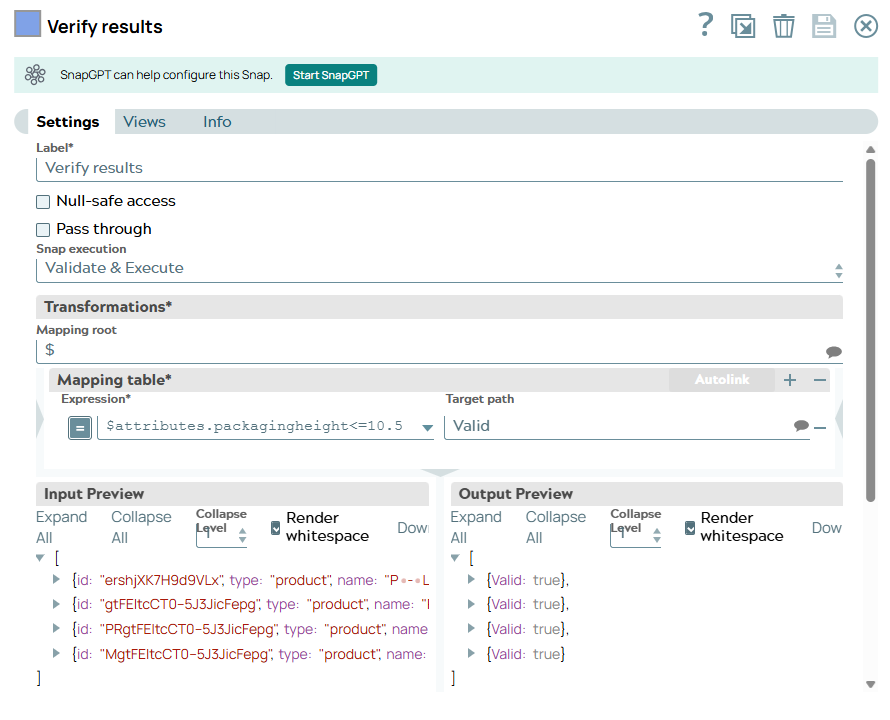Switch to the Views tab
The height and width of the screenshot is (720, 890).
click(144, 121)
